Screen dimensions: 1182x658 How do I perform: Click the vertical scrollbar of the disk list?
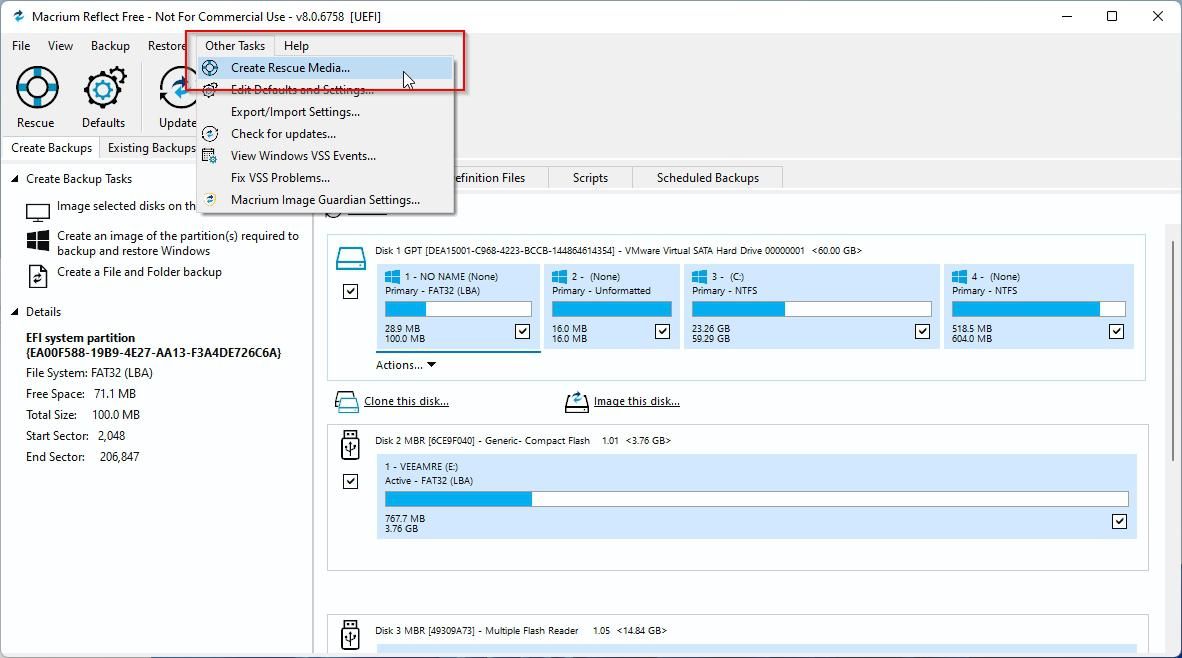(x=1173, y=350)
